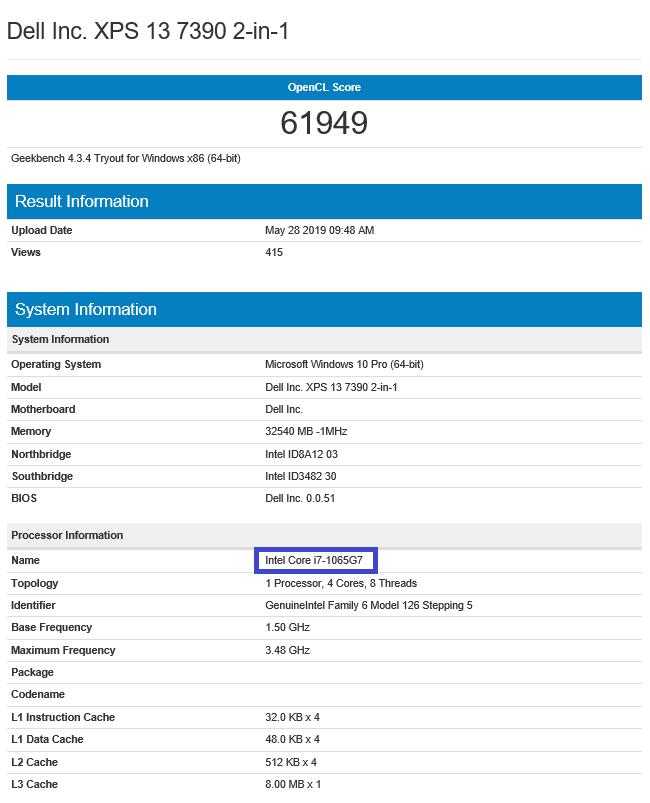The image size is (650, 803).
Task: Select the L3 Cache value 8.00 MB
Action: point(293,784)
